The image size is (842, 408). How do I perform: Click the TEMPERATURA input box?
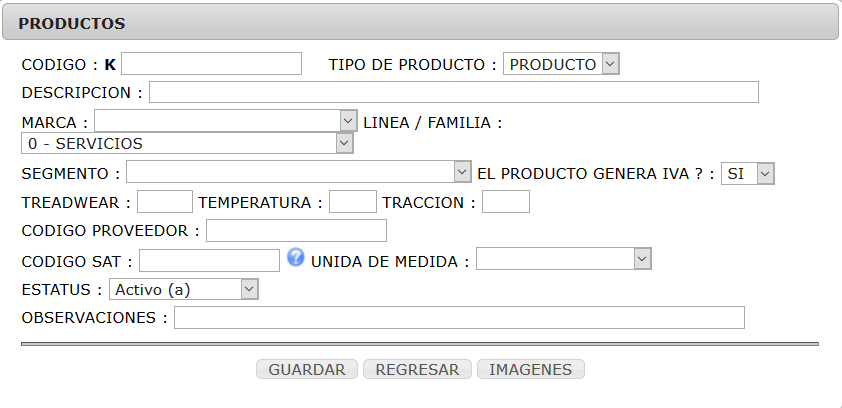click(x=353, y=201)
